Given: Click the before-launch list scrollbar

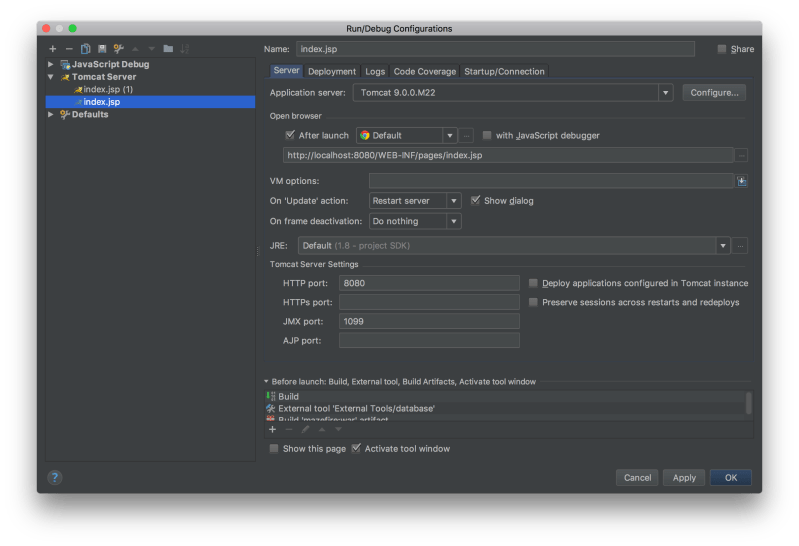Looking at the screenshot, I should pyautogui.click(x=749, y=403).
